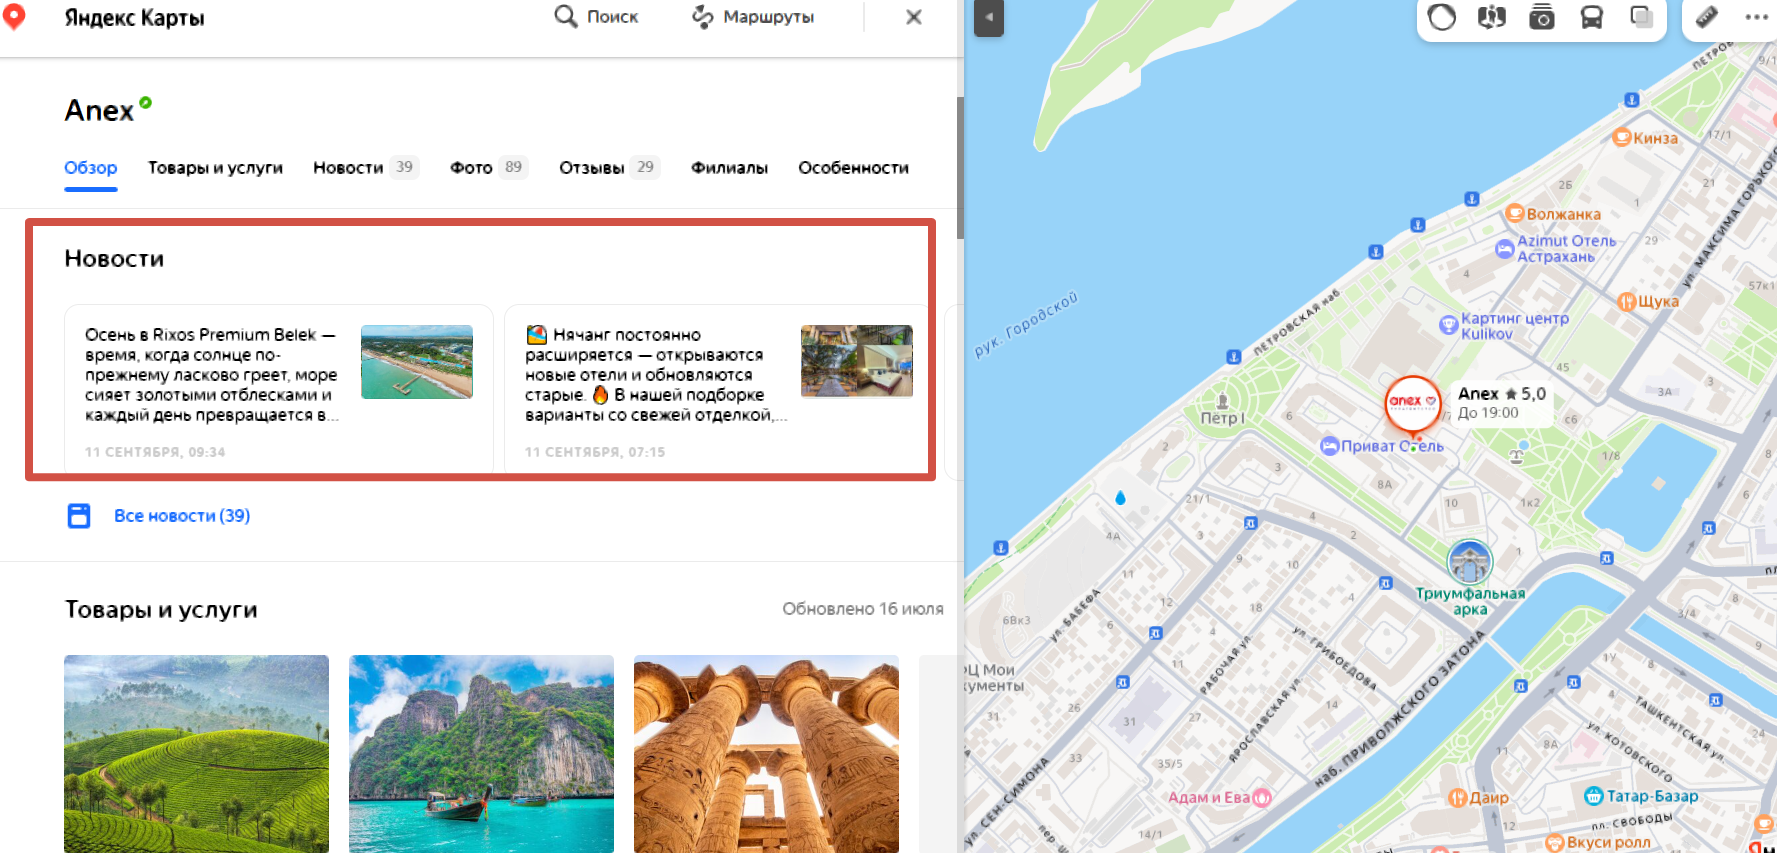
Task: Open Все новости (39) link
Action: point(182,516)
